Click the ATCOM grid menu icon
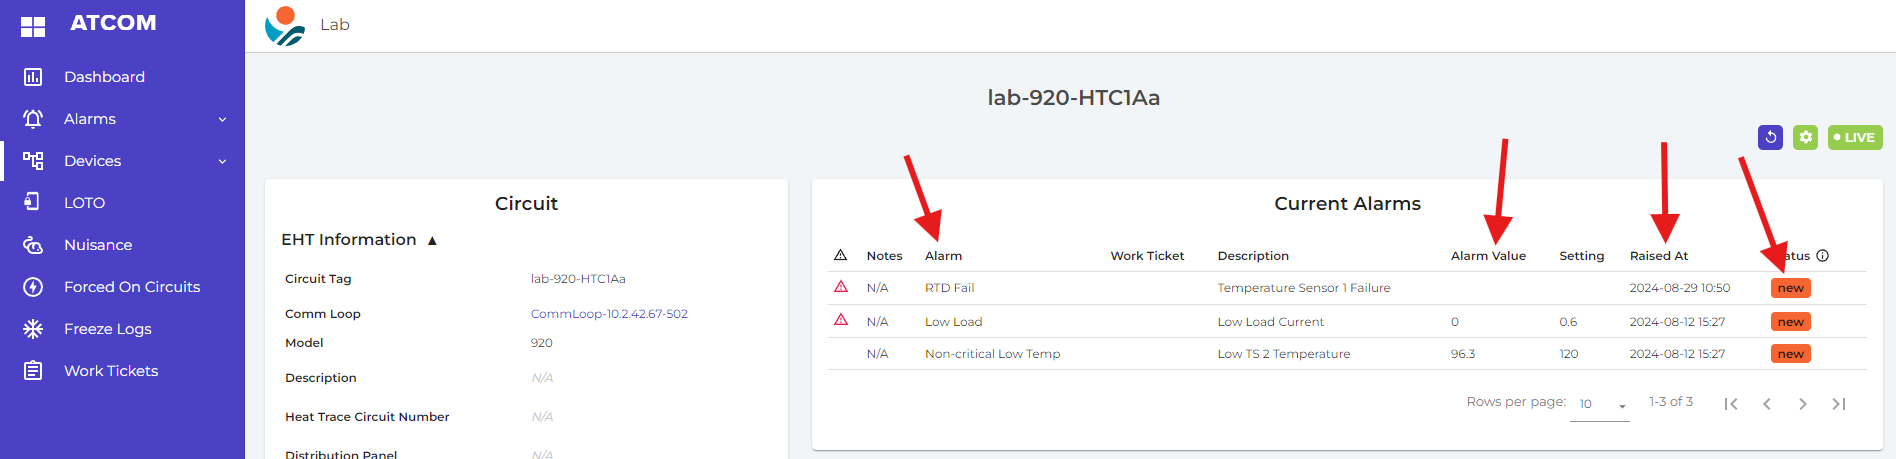 pos(33,27)
